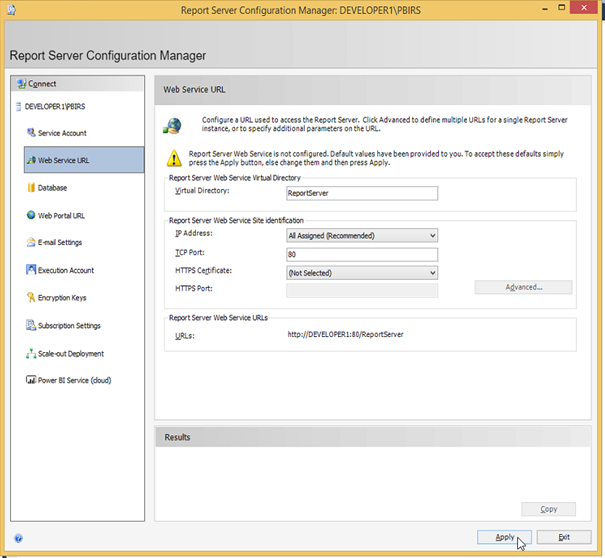The height and width of the screenshot is (558, 605).
Task: Click the Results panel header
Action: [373, 437]
